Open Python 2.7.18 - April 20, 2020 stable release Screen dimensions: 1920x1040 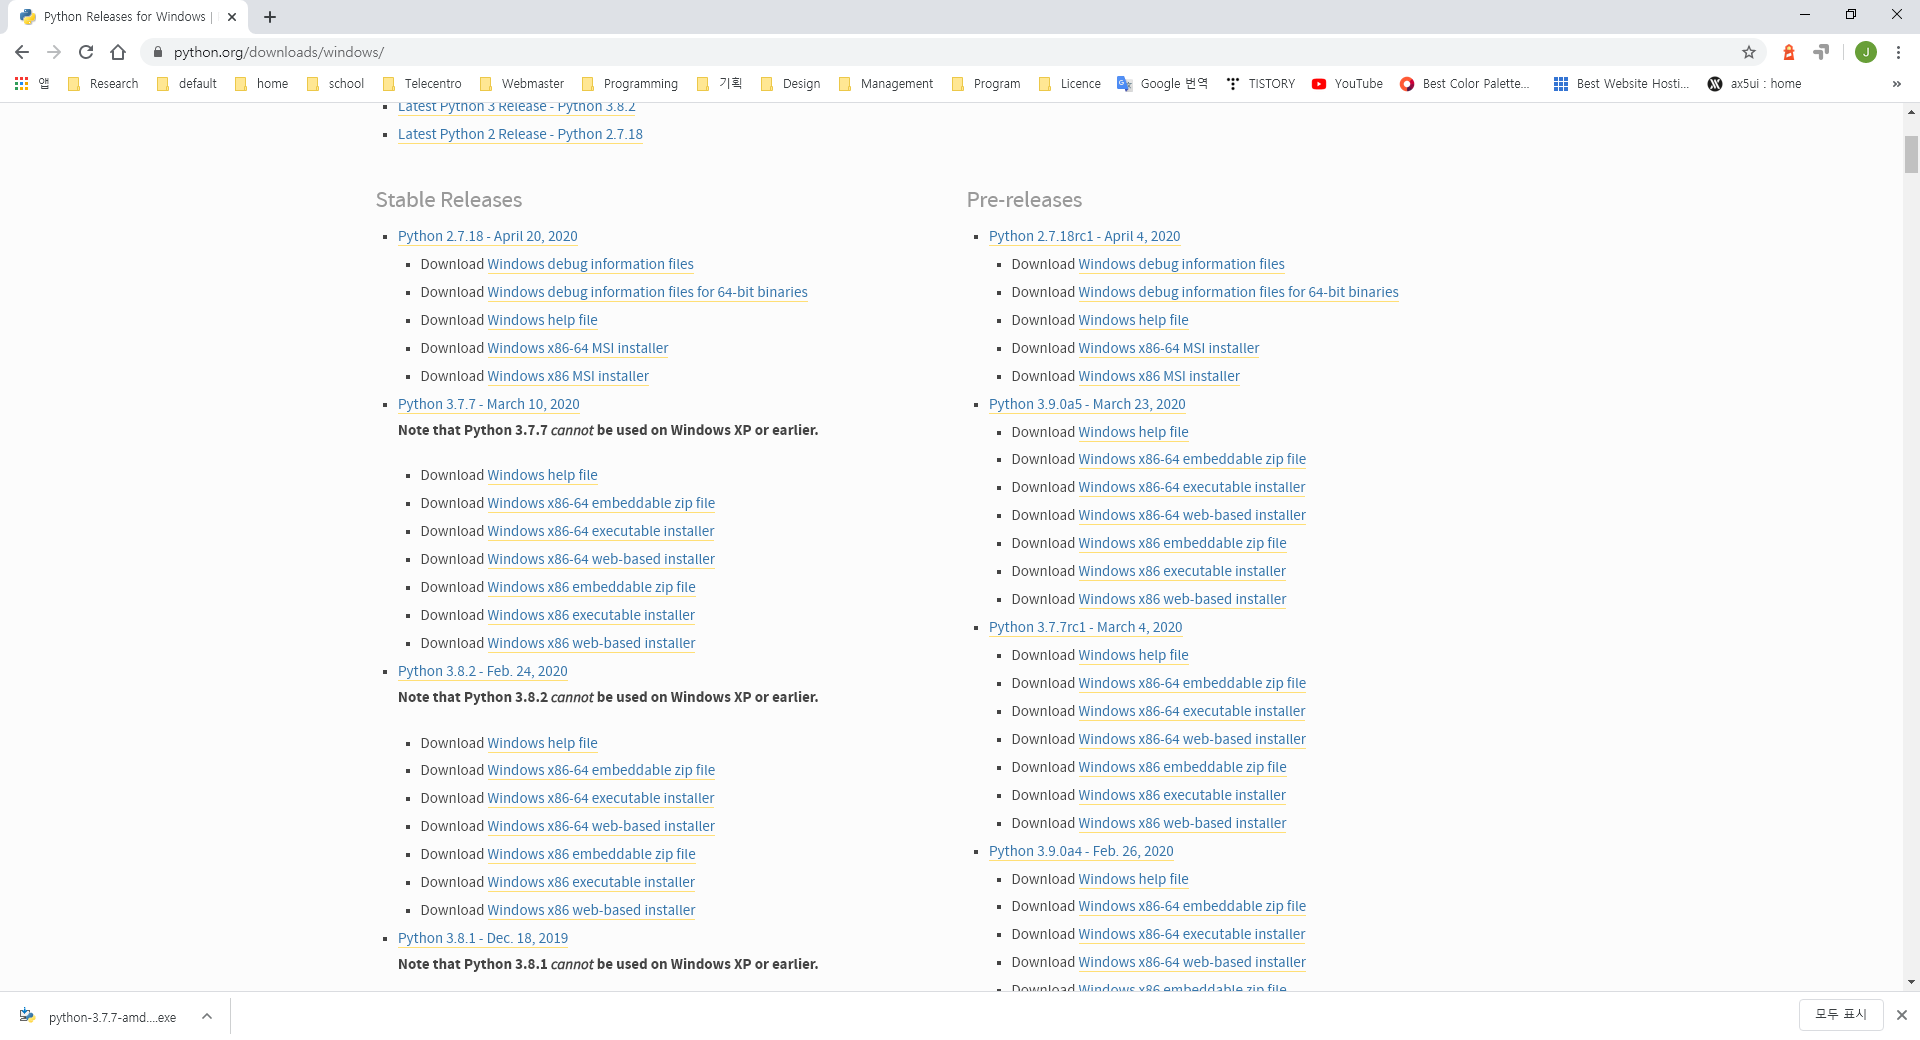point(488,236)
